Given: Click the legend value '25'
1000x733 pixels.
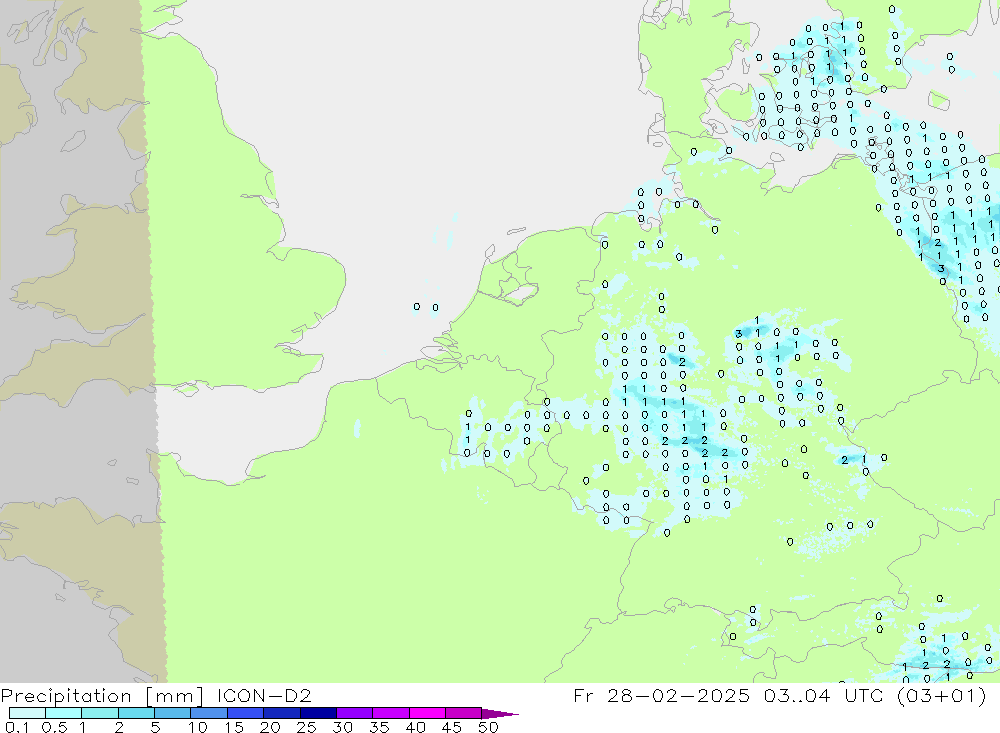Looking at the screenshot, I should (306, 727).
